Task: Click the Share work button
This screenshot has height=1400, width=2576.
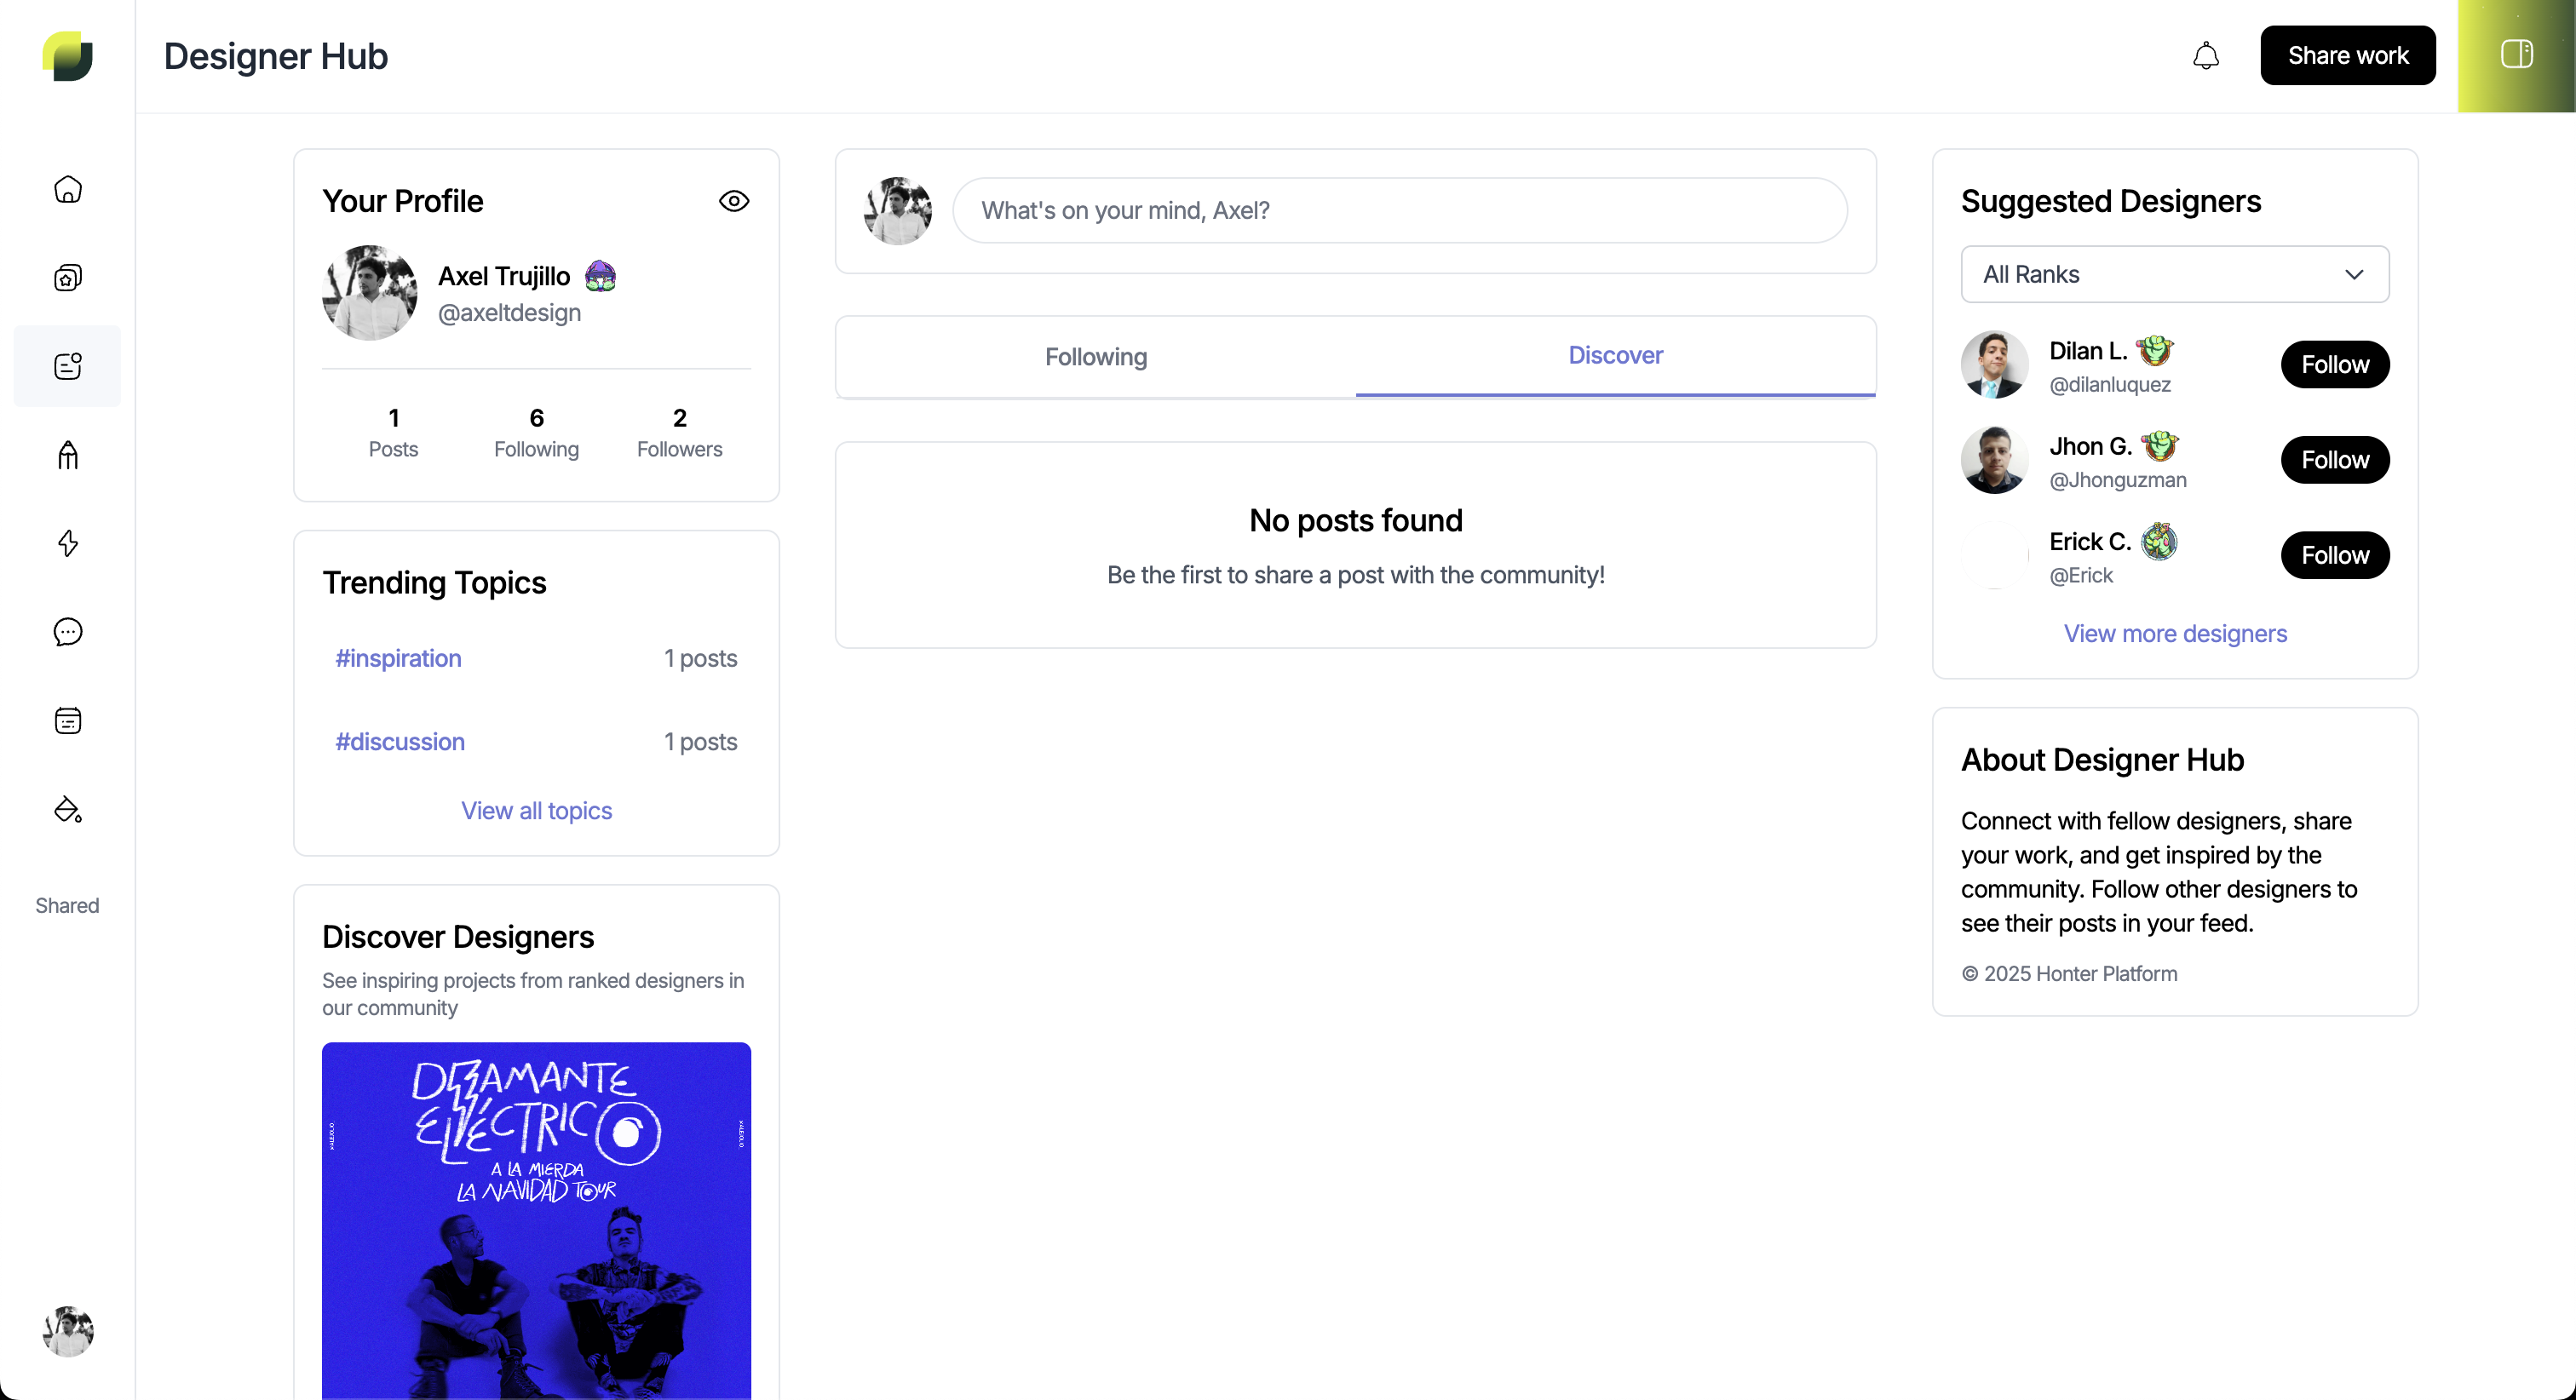Action: 2347,56
